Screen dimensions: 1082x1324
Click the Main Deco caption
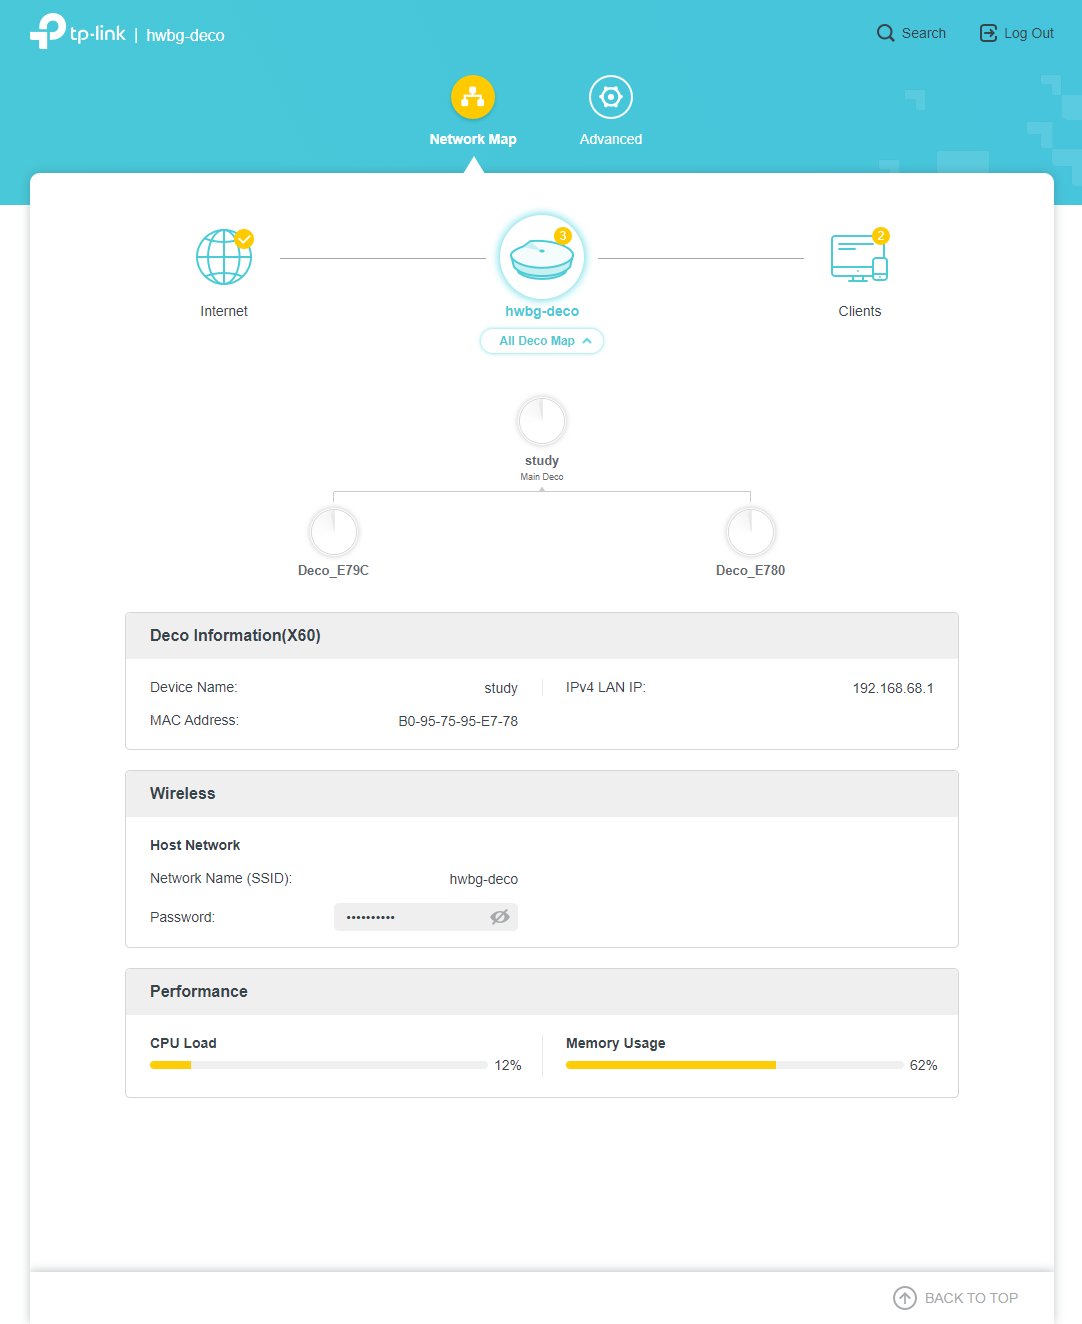542,477
